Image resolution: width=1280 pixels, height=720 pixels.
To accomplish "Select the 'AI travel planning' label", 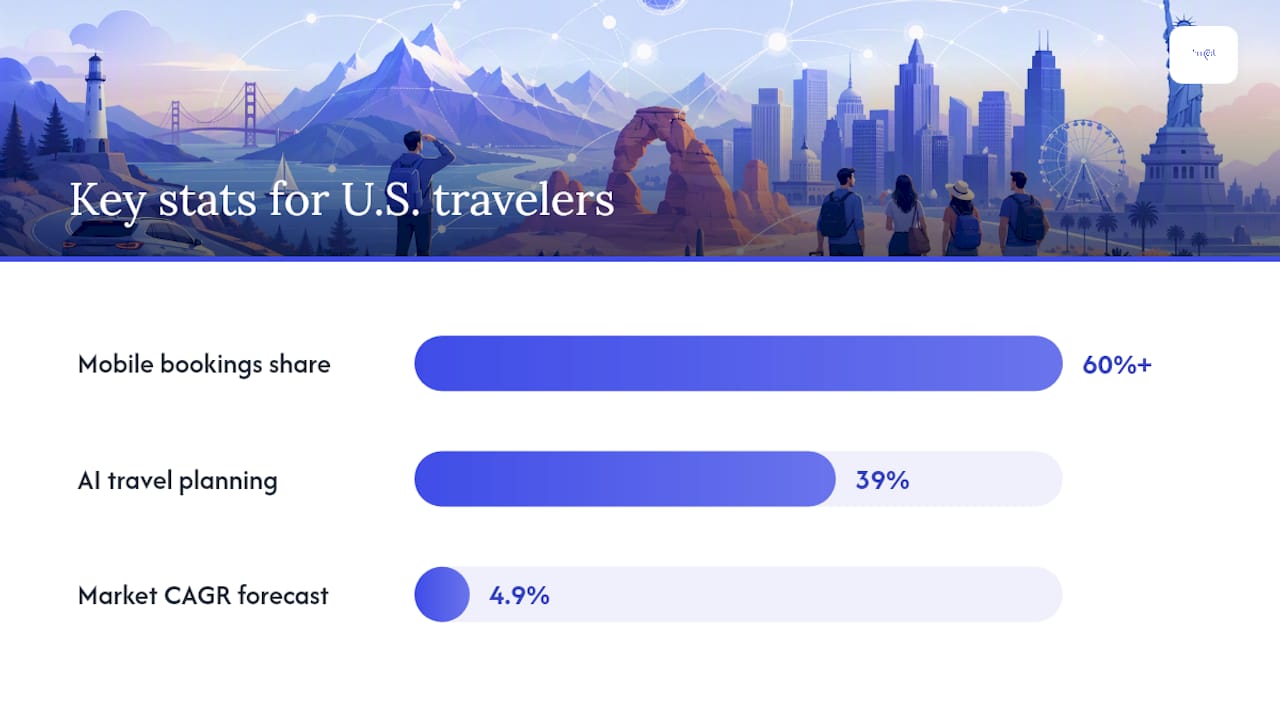I will pyautogui.click(x=178, y=480).
